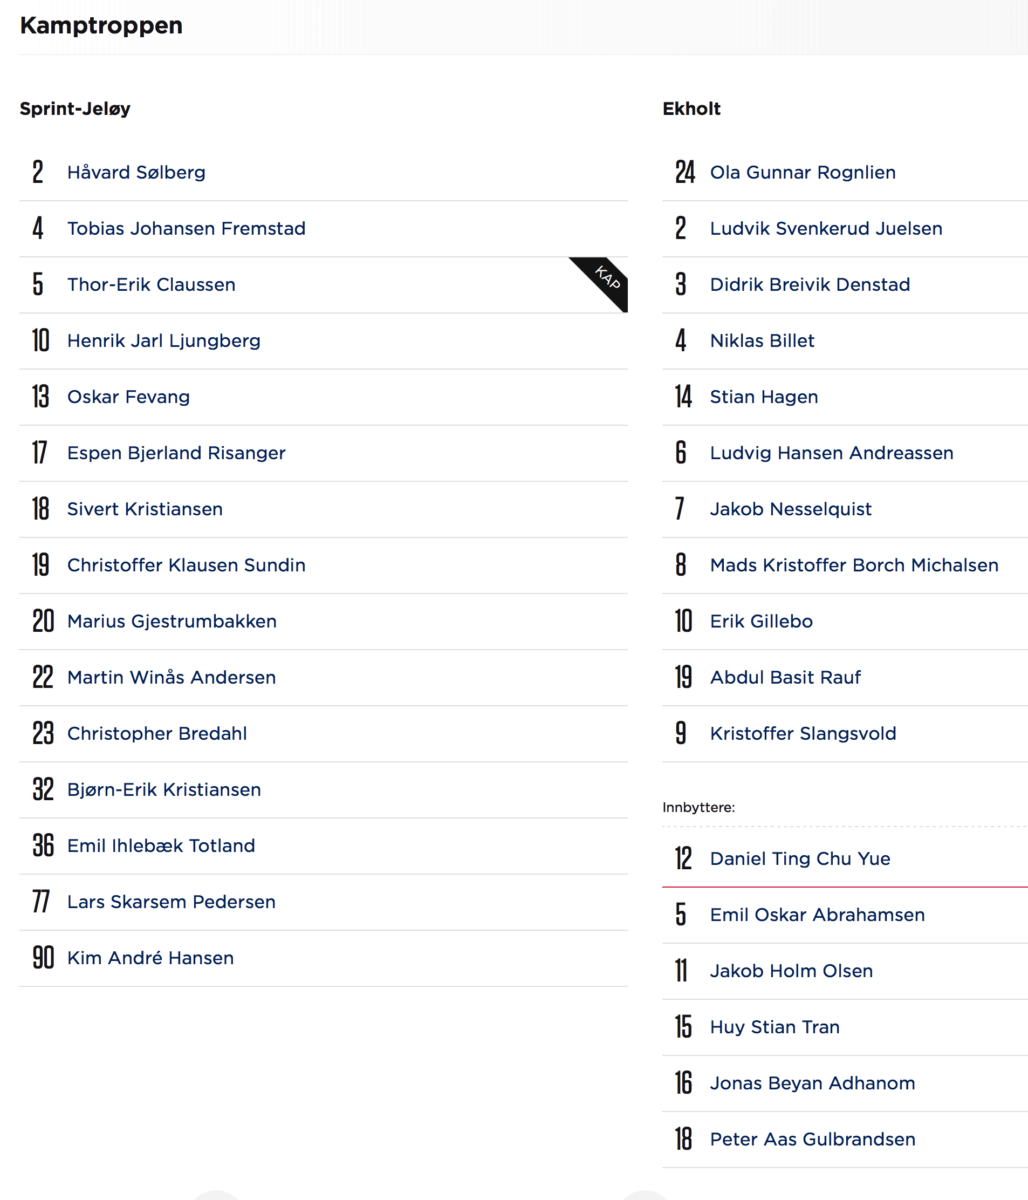The height and width of the screenshot is (1200, 1028).
Task: Click the Sprint-Jeløy team heading
Action: pos(75,109)
